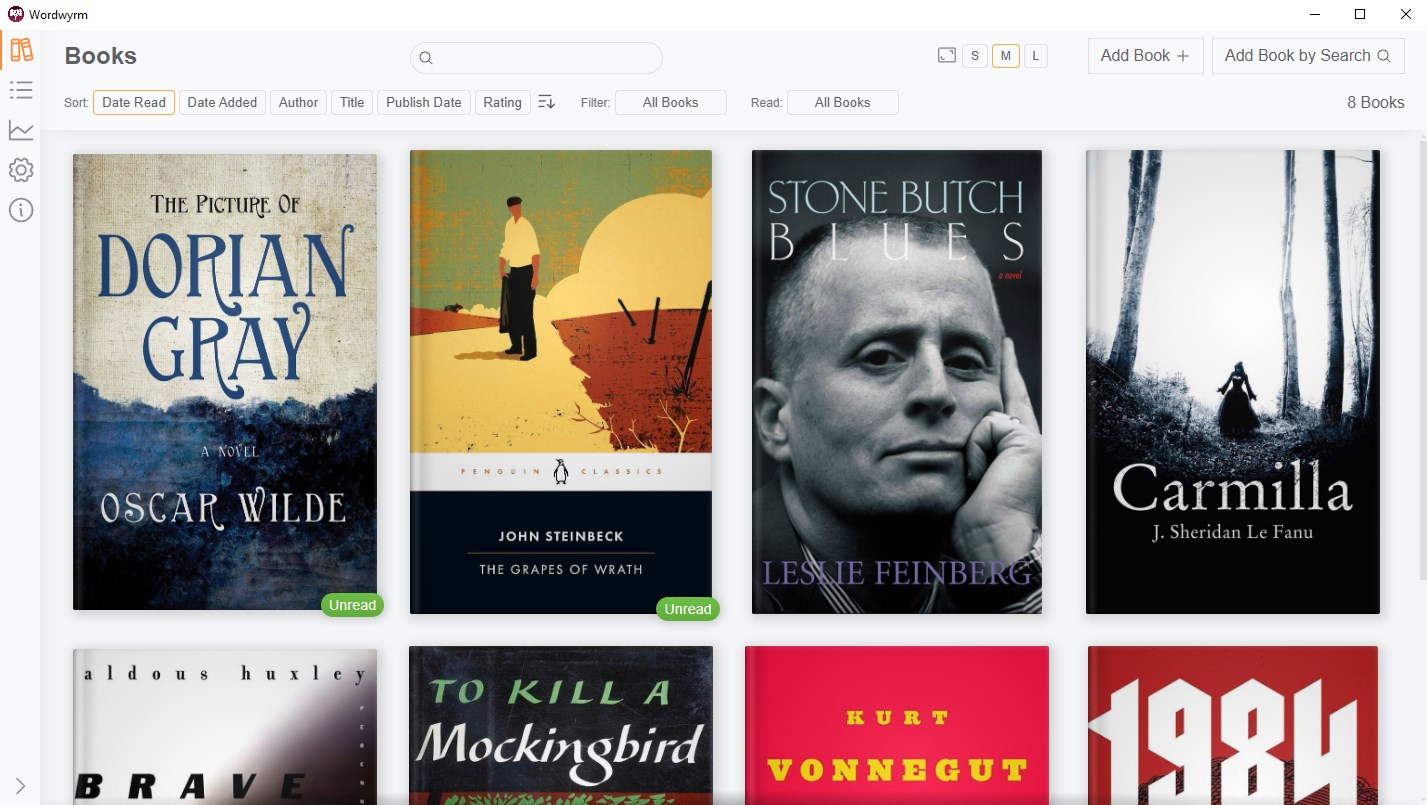The height and width of the screenshot is (805, 1427).
Task: Click Add Book by Search button
Action: [1308, 56]
